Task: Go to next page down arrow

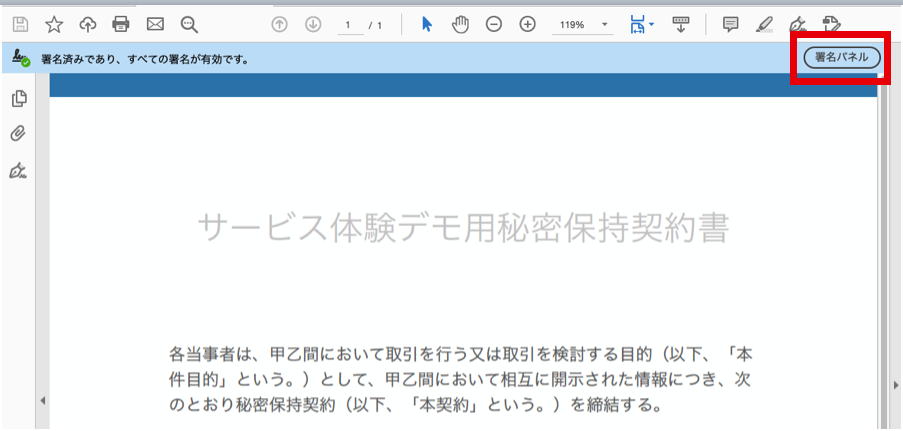Action: (313, 25)
